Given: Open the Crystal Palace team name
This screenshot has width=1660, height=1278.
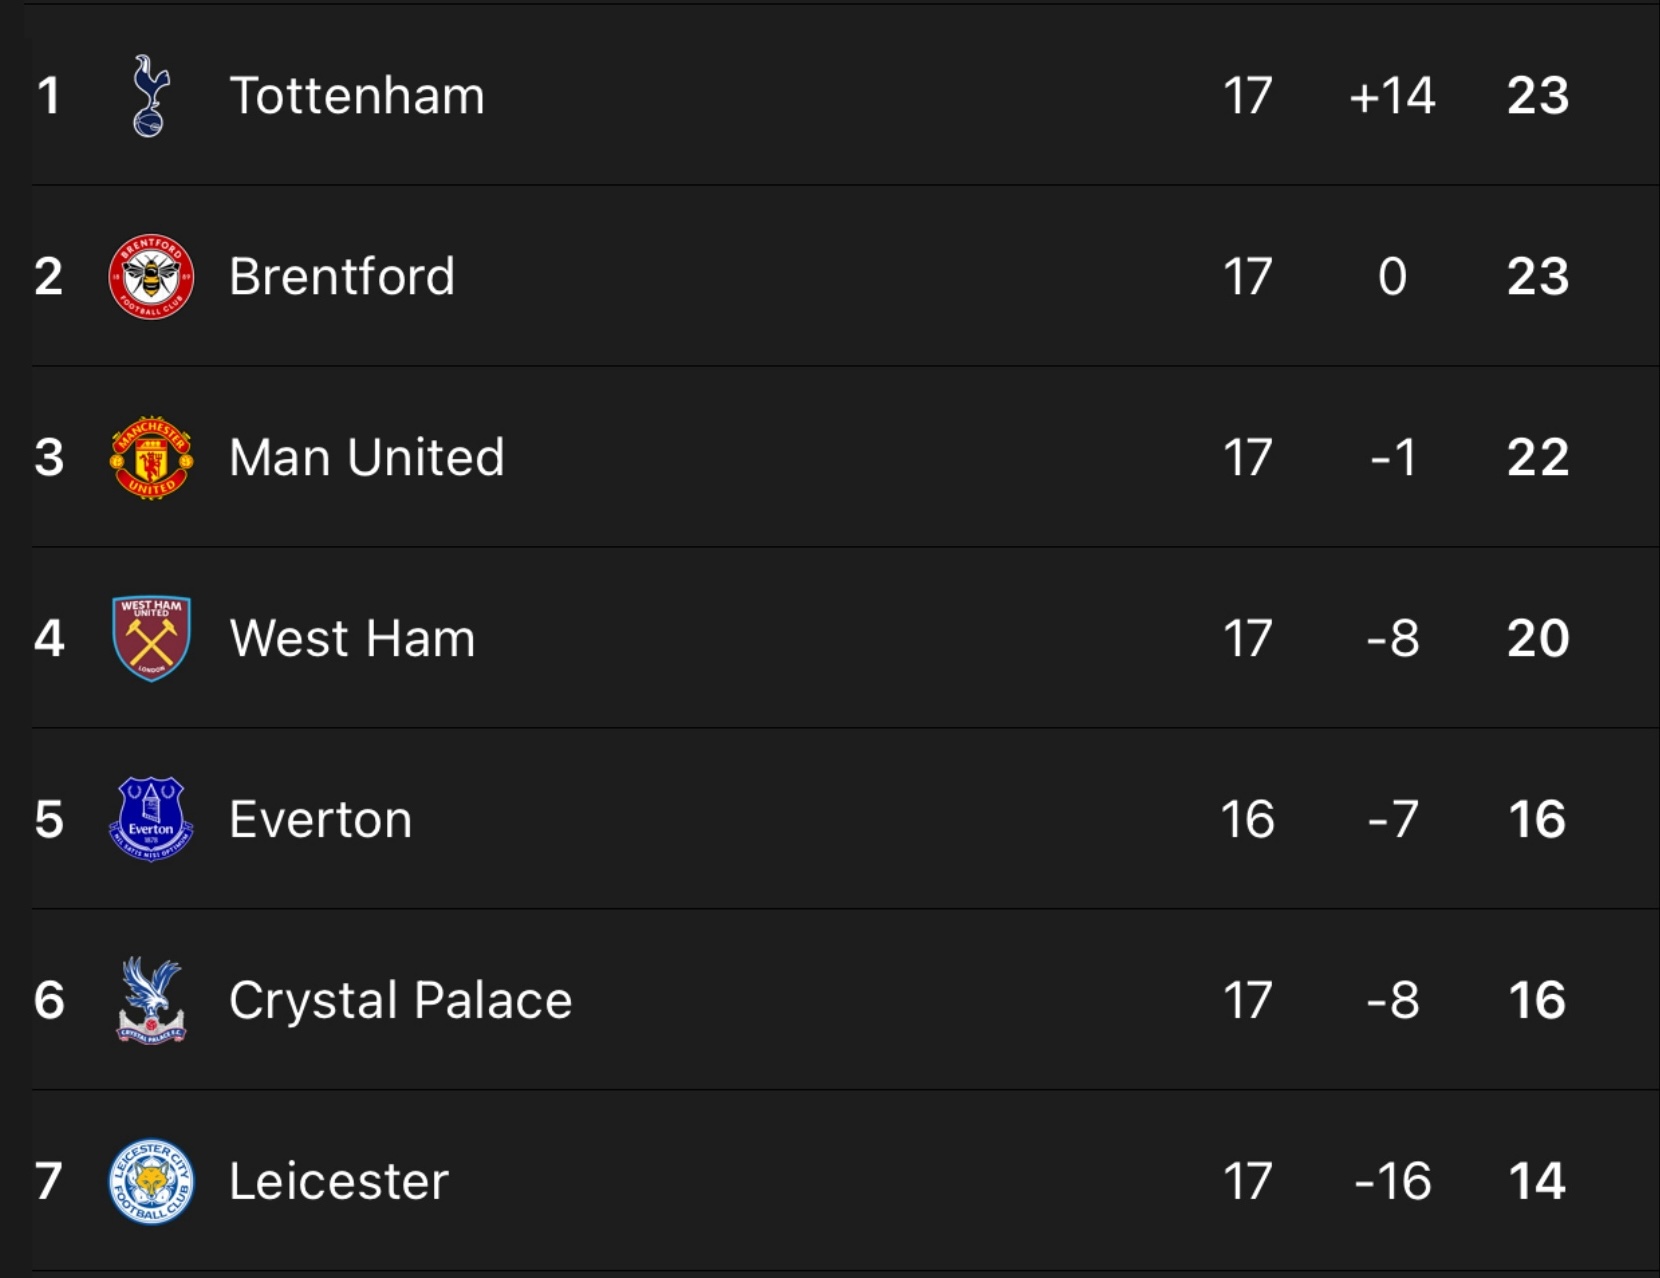Looking at the screenshot, I should 401,1001.
